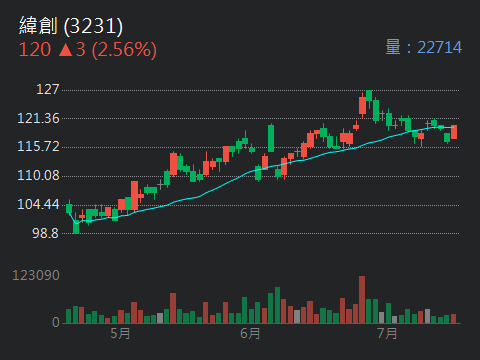The height and width of the screenshot is (360, 480).
Task: Click the zero label on volume axis
Action: click(x=56, y=322)
